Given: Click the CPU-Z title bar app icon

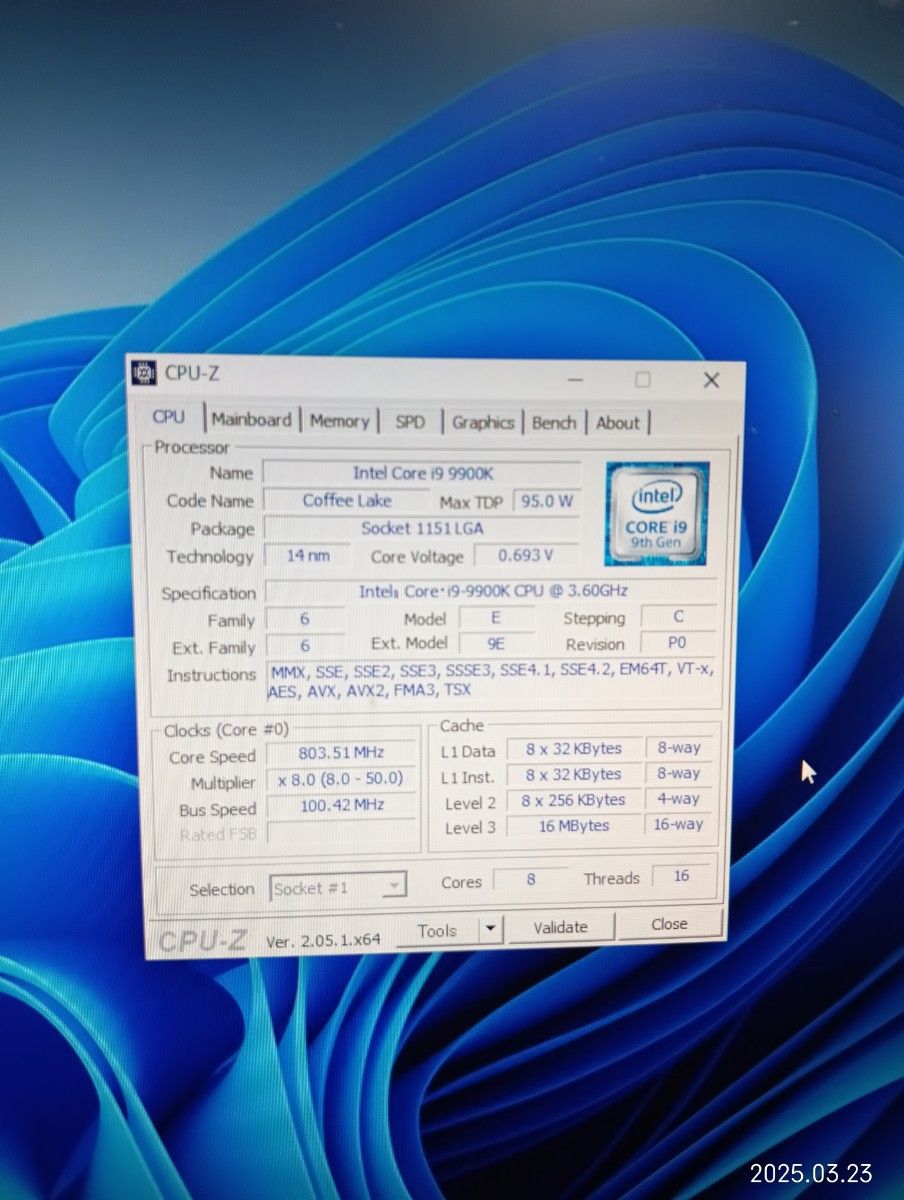Looking at the screenshot, I should pyautogui.click(x=144, y=373).
